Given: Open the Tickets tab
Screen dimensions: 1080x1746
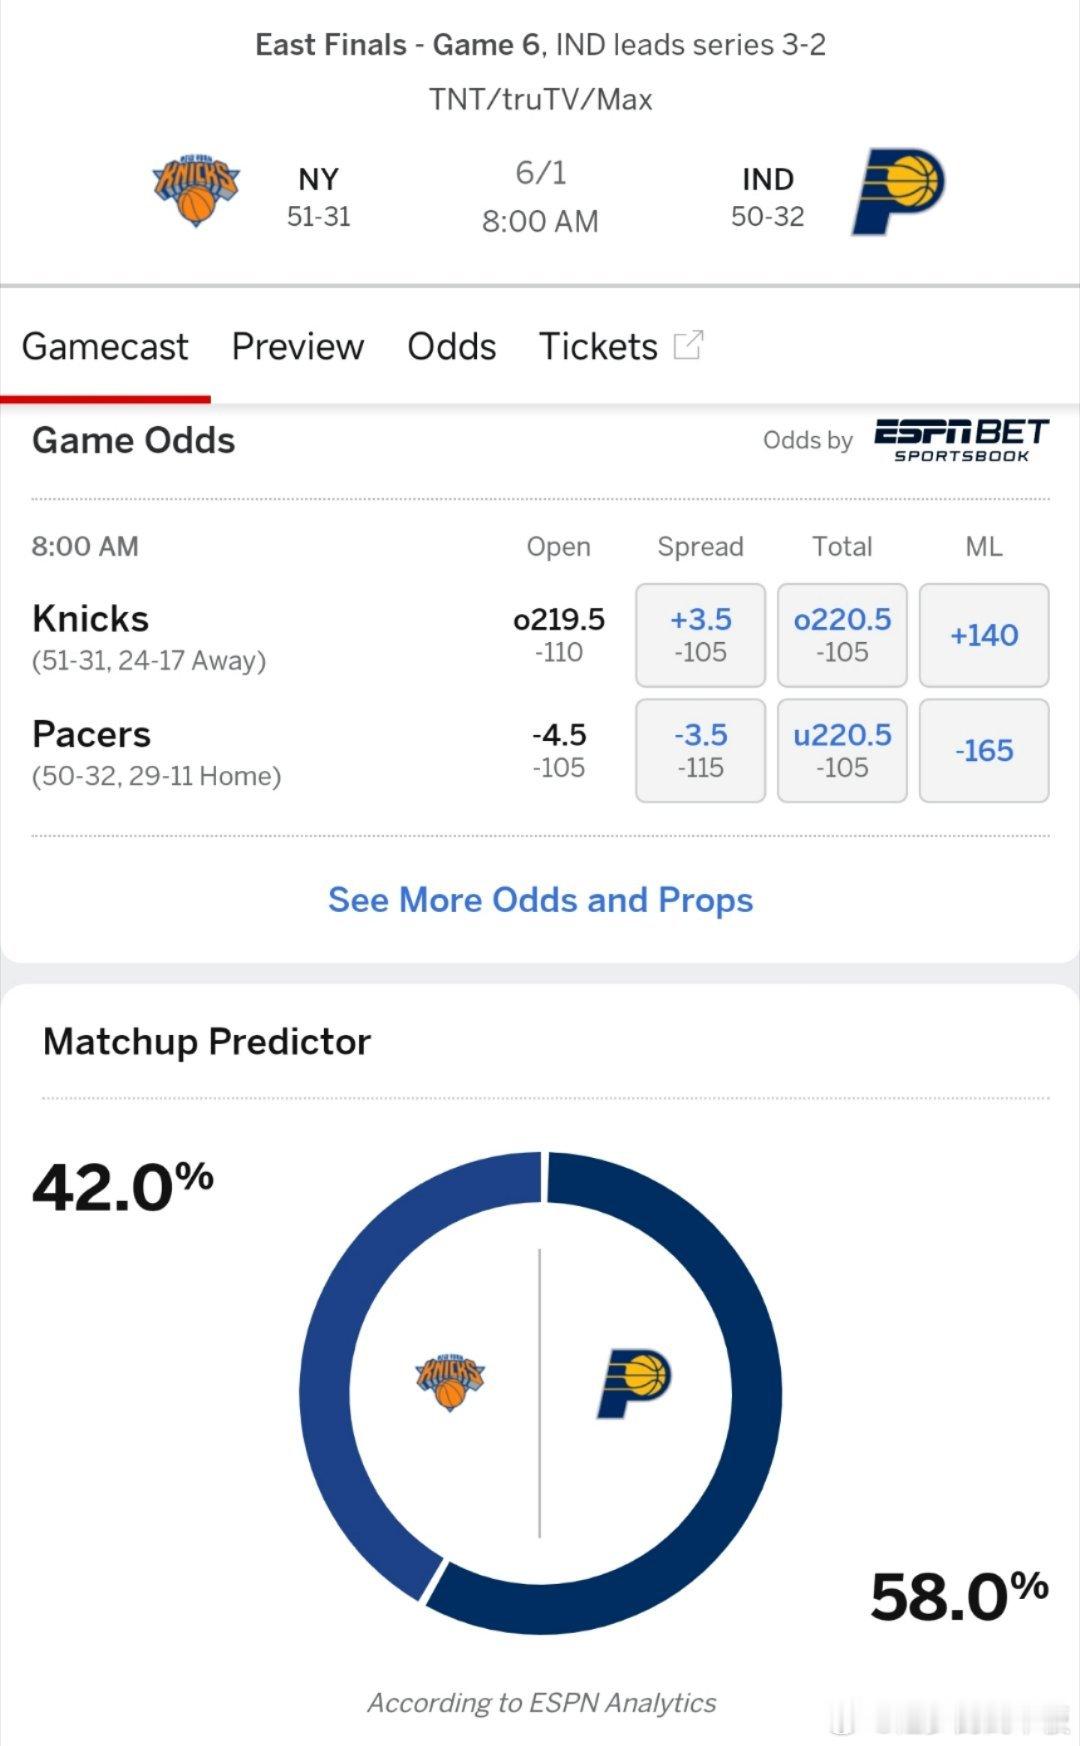Looking at the screenshot, I should 599,347.
